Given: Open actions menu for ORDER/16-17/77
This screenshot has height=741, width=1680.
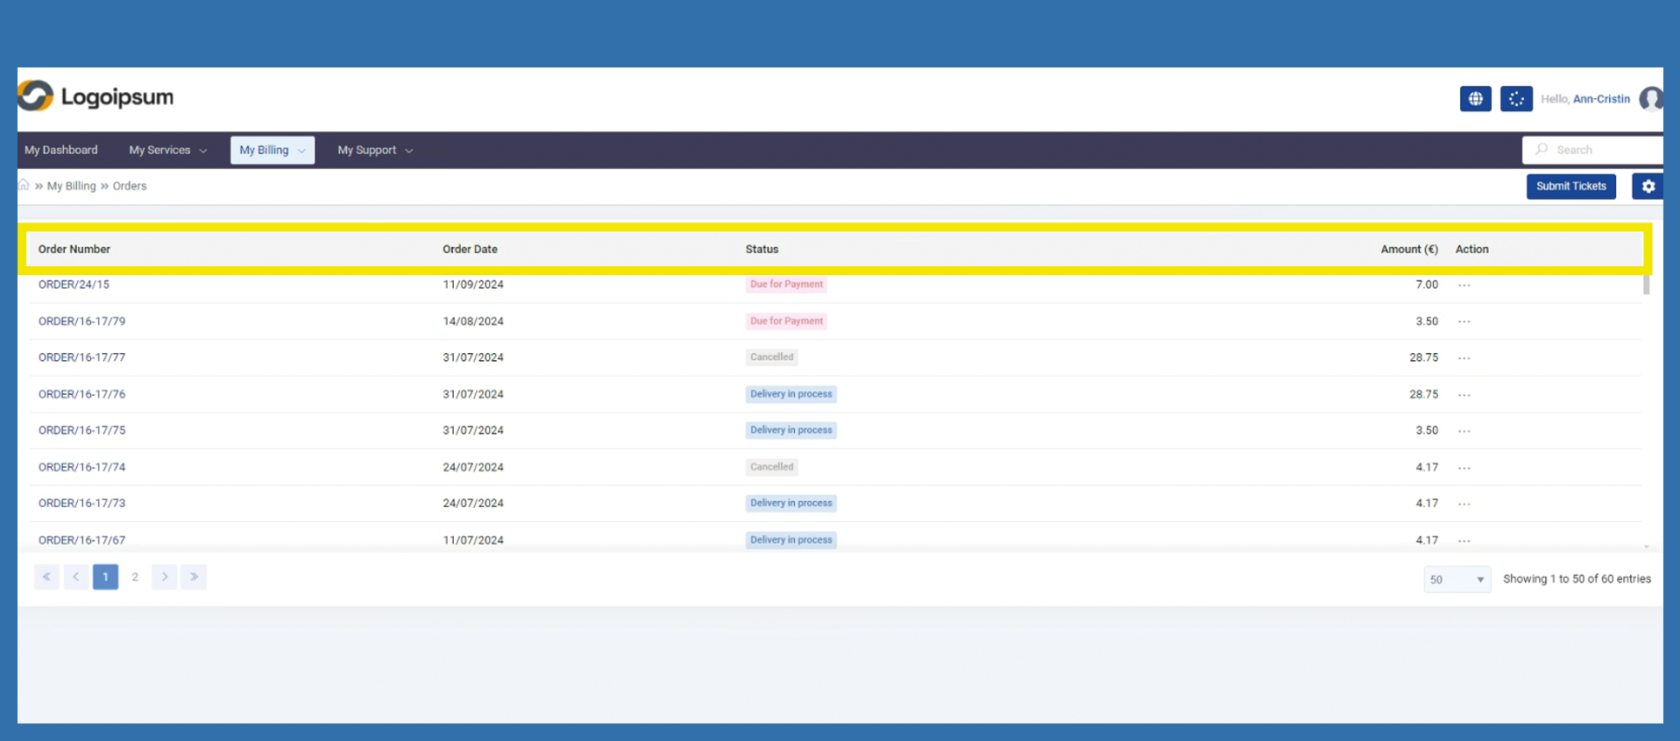Looking at the screenshot, I should click(1464, 358).
